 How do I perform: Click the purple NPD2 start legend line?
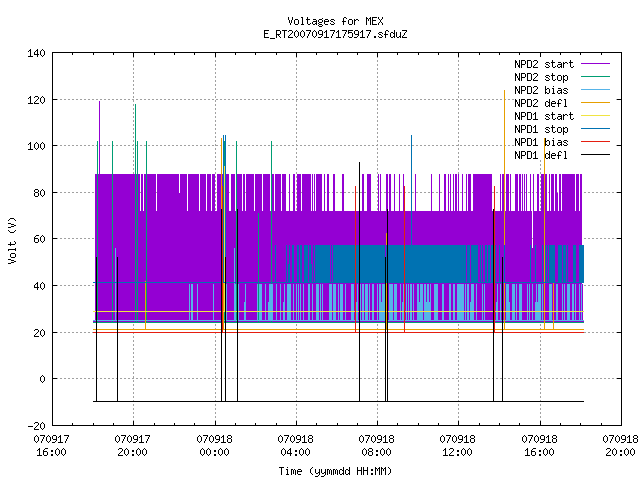pos(596,64)
